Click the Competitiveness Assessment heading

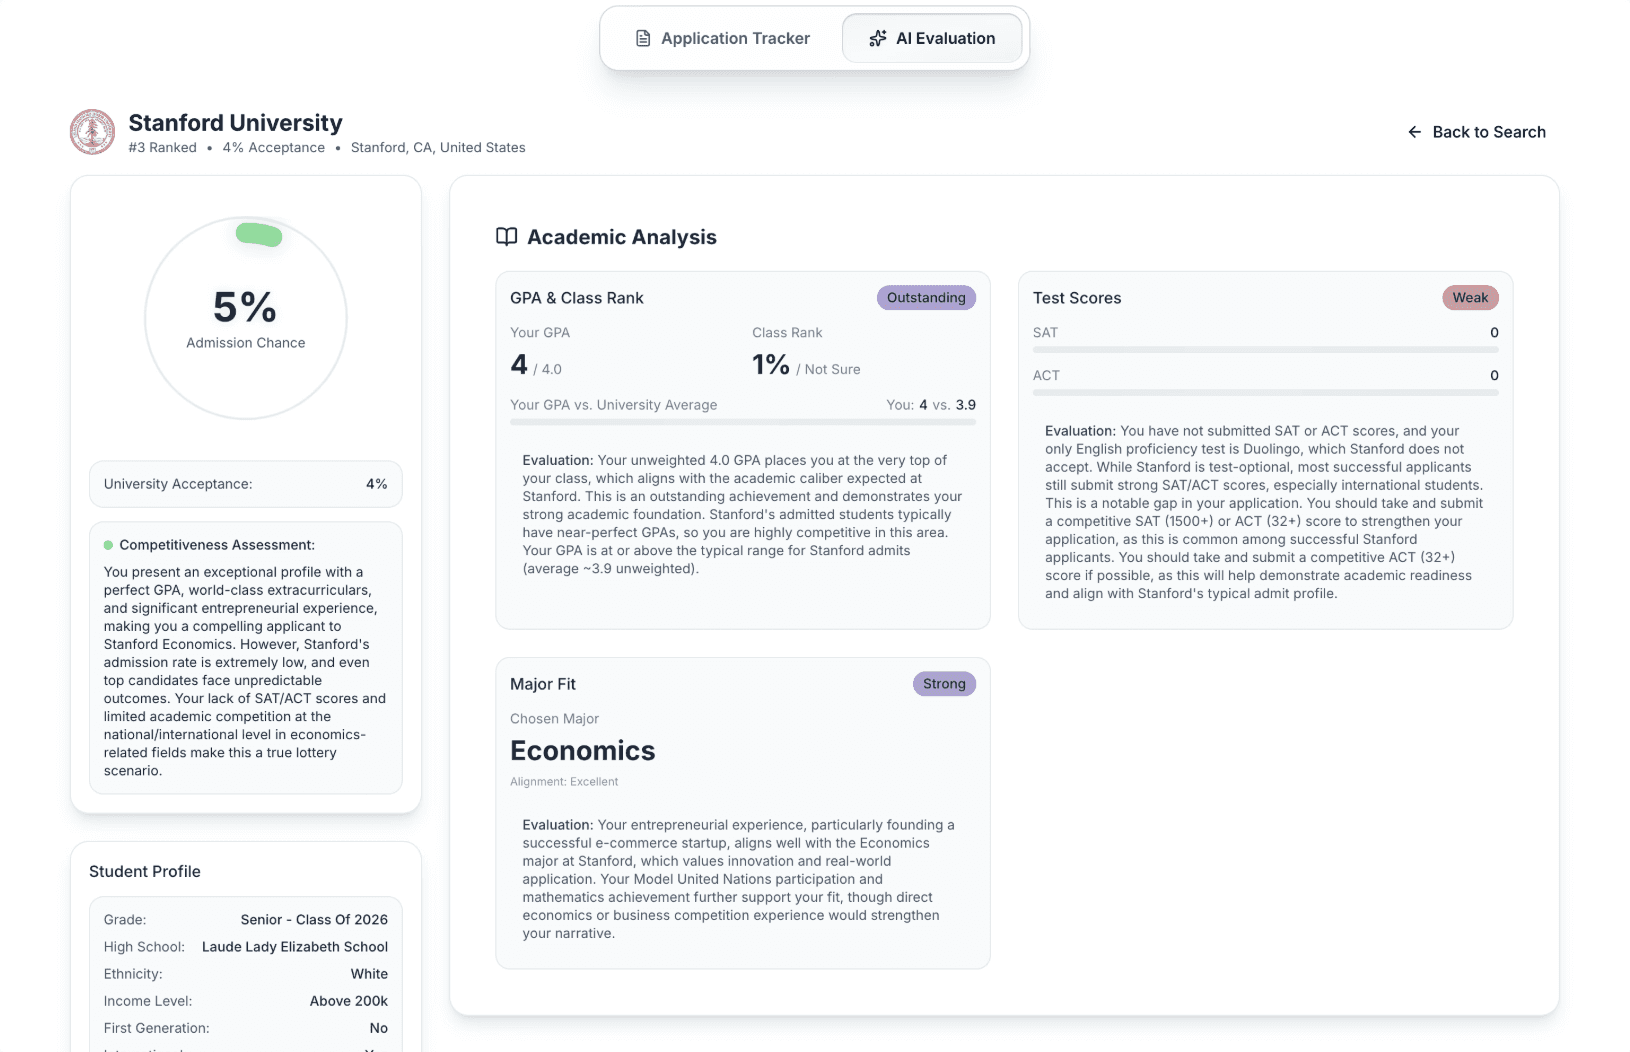click(x=217, y=545)
